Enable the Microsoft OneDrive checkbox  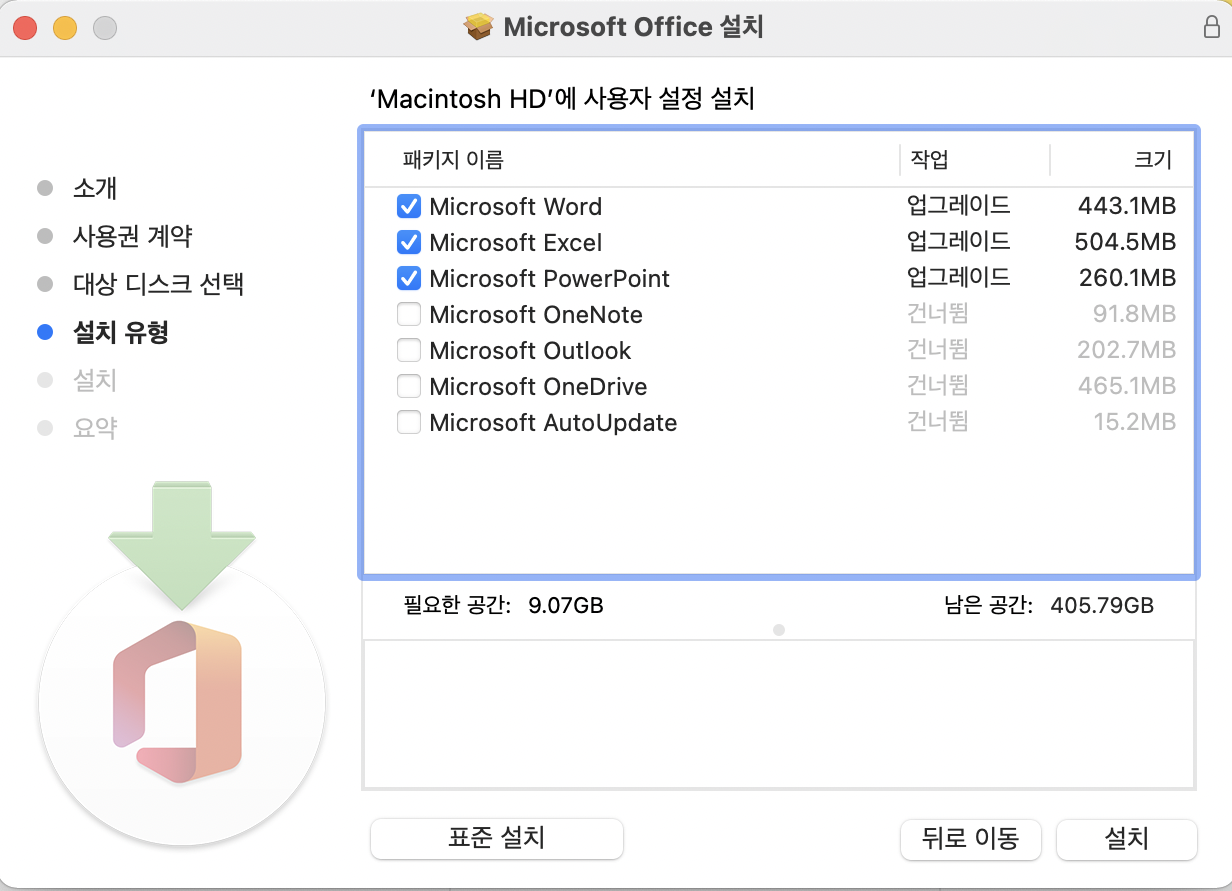pyautogui.click(x=408, y=387)
